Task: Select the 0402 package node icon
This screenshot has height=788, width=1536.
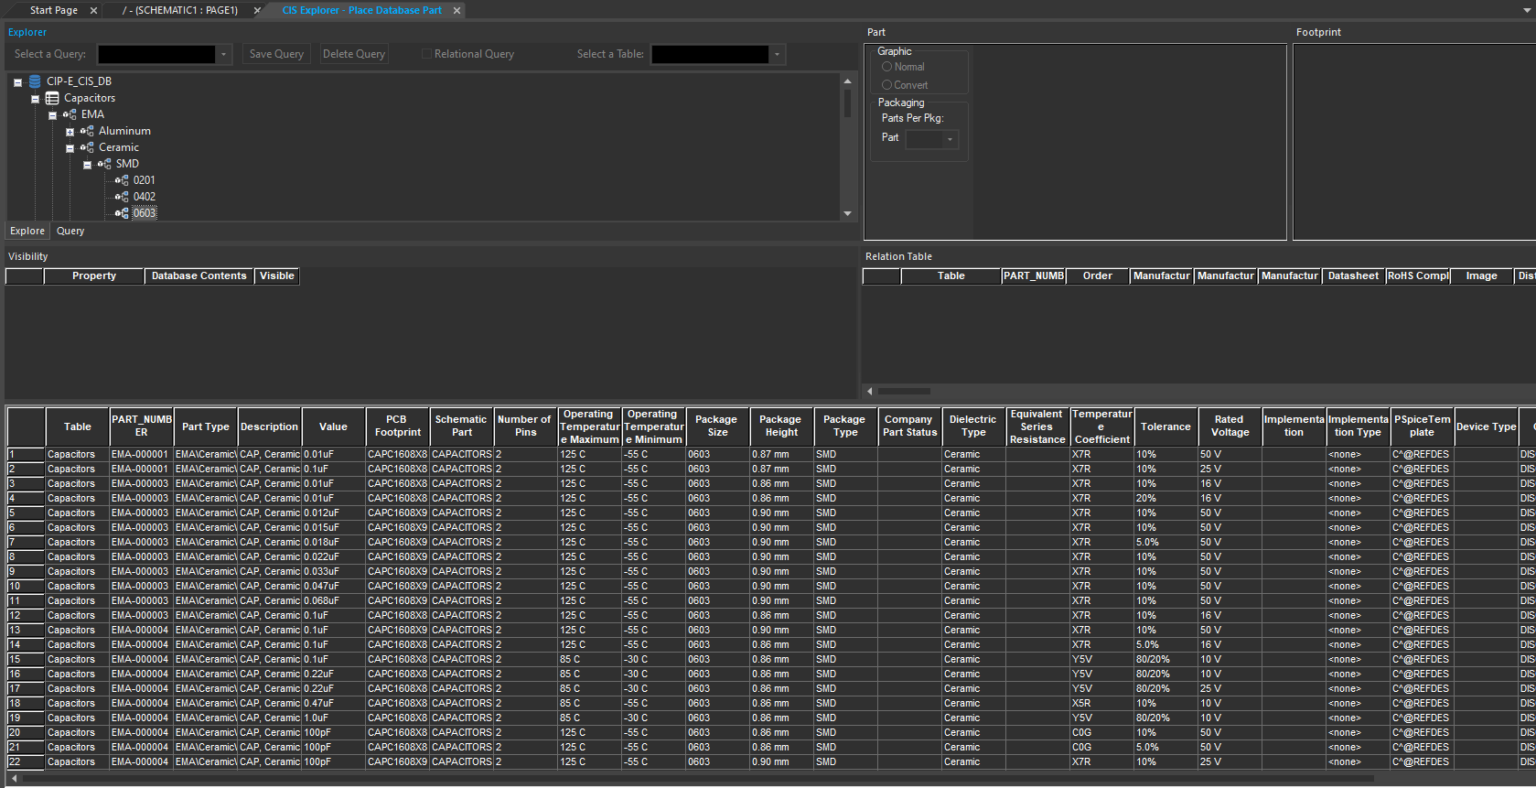Action: (x=122, y=196)
